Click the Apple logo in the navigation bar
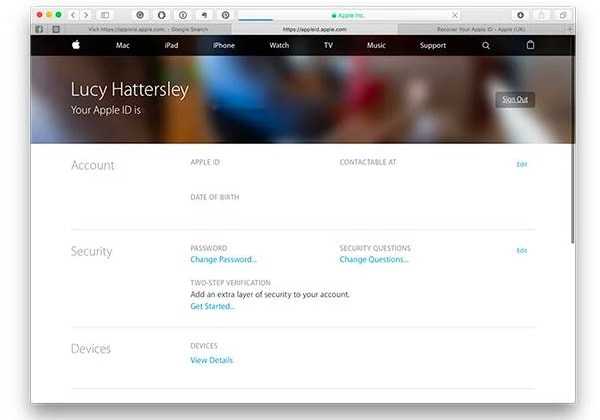This screenshot has height=420, width=600. 75,45
